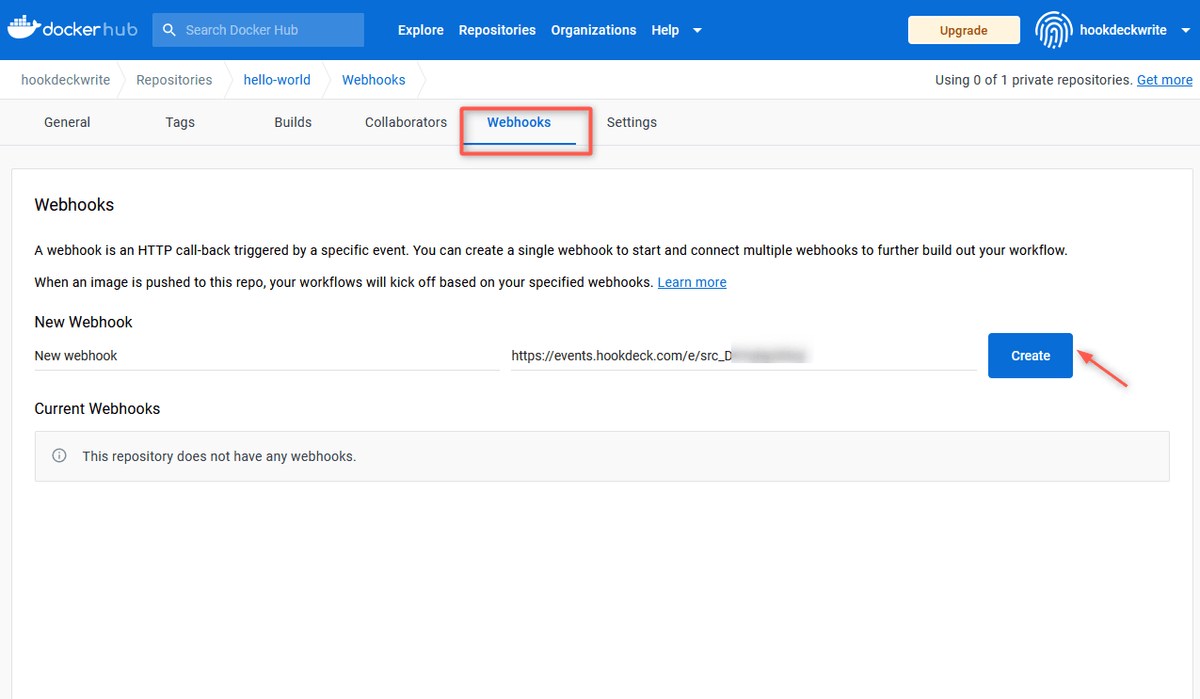
Task: Switch to the General tab
Action: (x=67, y=122)
